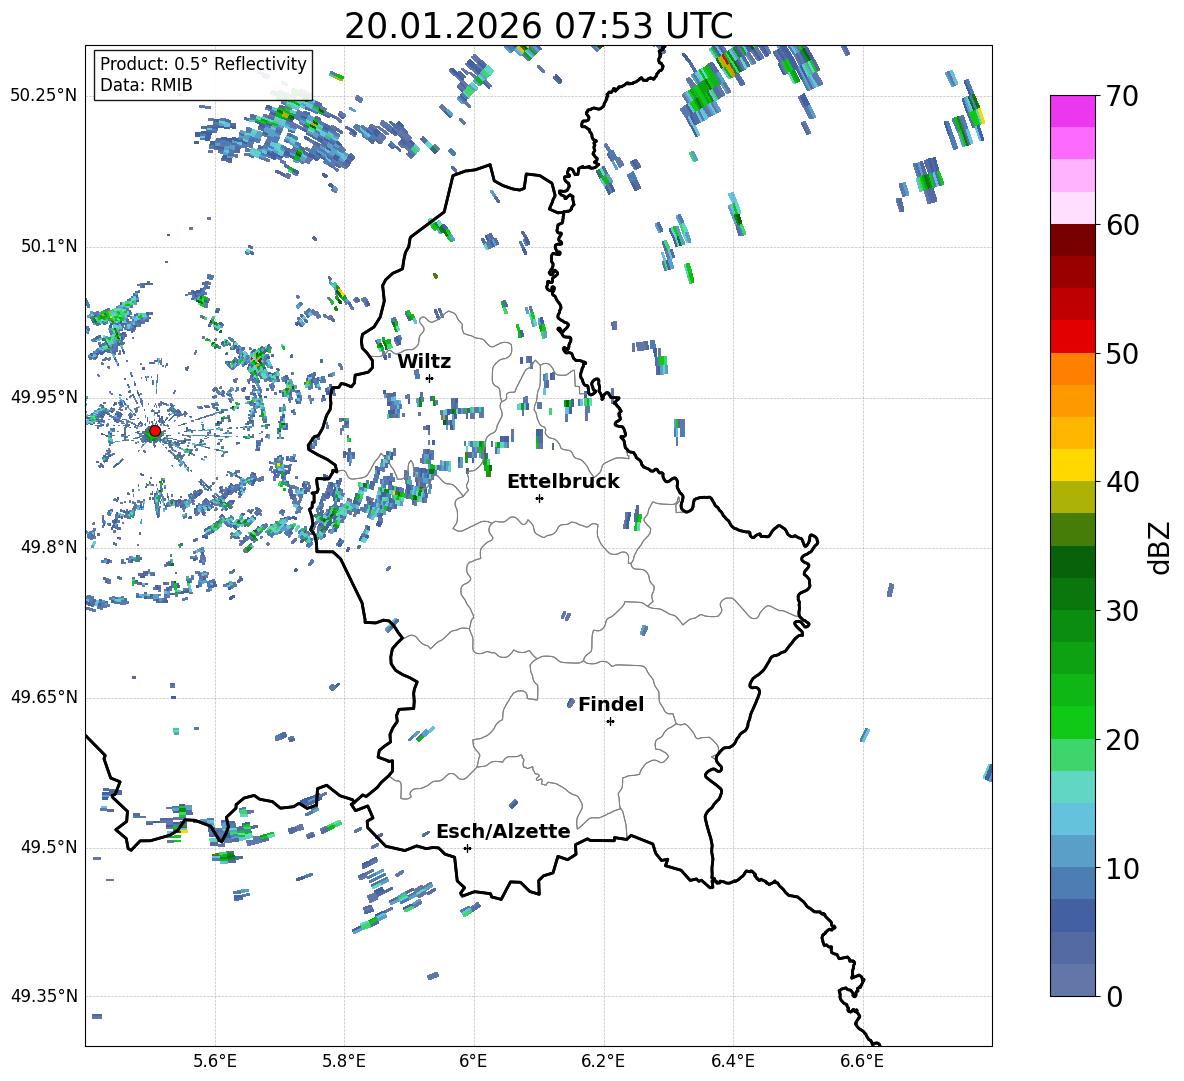This screenshot has width=1184, height=1081.
Task: Click the red radar site marker
Action: 154,431
